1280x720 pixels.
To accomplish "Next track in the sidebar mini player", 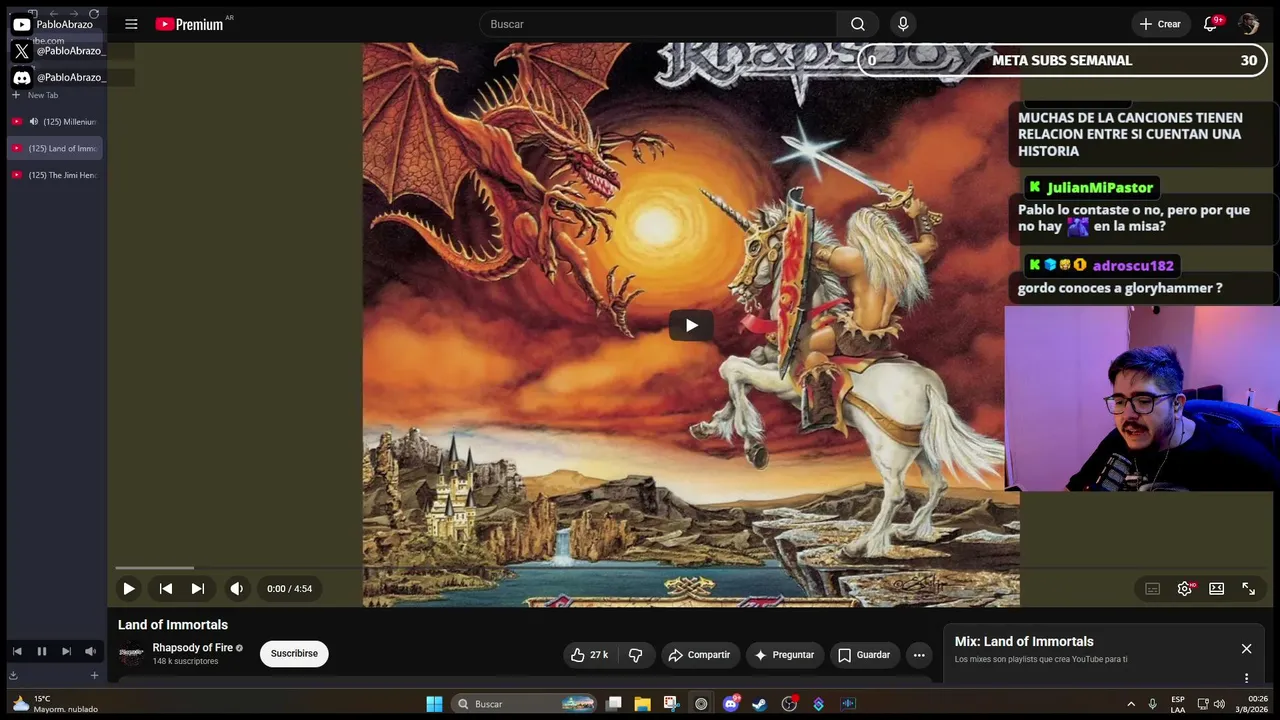I will pyautogui.click(x=66, y=651).
